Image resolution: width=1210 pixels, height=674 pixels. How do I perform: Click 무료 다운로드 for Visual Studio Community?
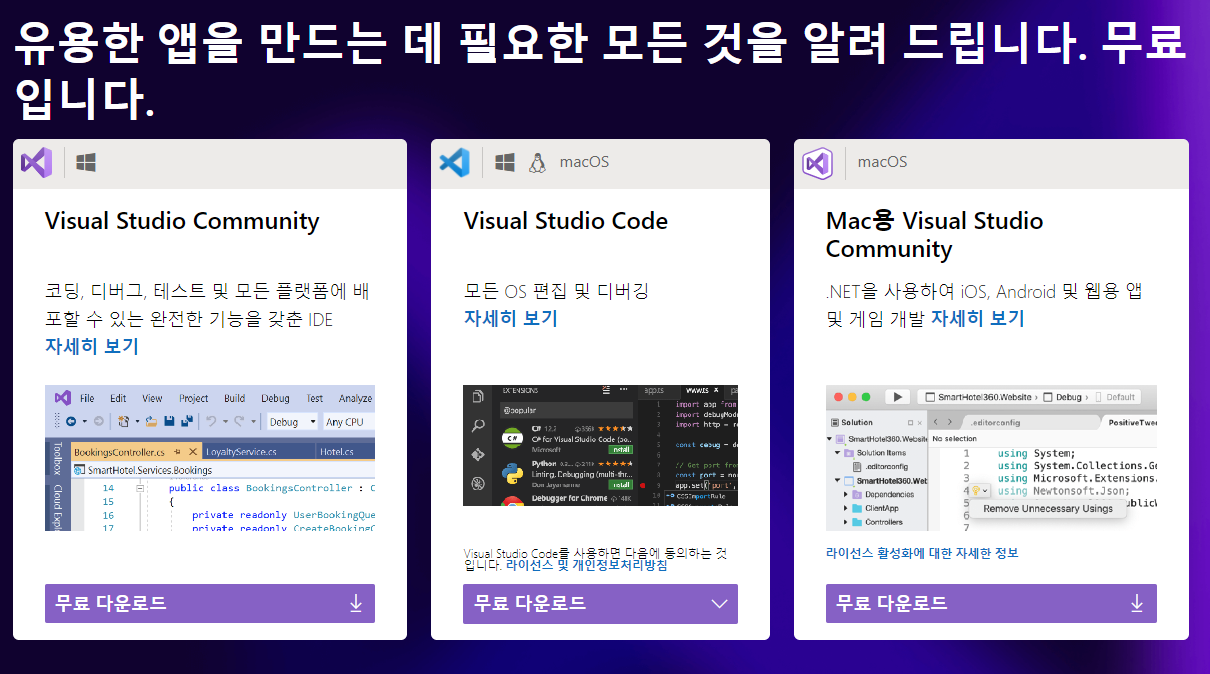point(210,604)
